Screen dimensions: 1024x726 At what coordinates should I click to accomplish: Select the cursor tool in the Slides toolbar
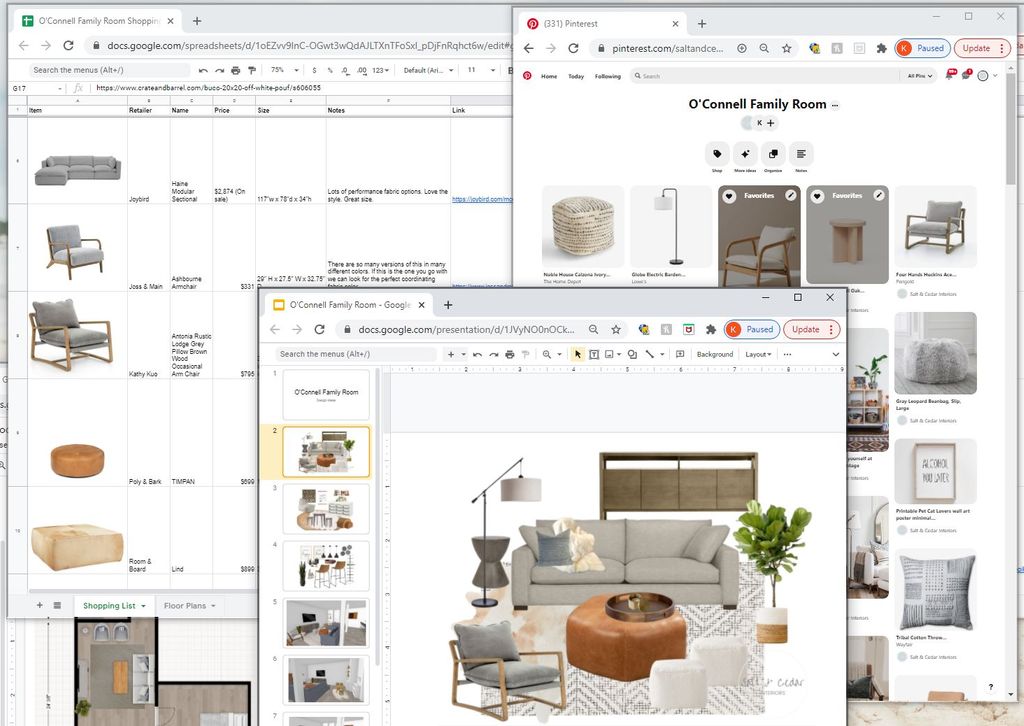(x=577, y=354)
